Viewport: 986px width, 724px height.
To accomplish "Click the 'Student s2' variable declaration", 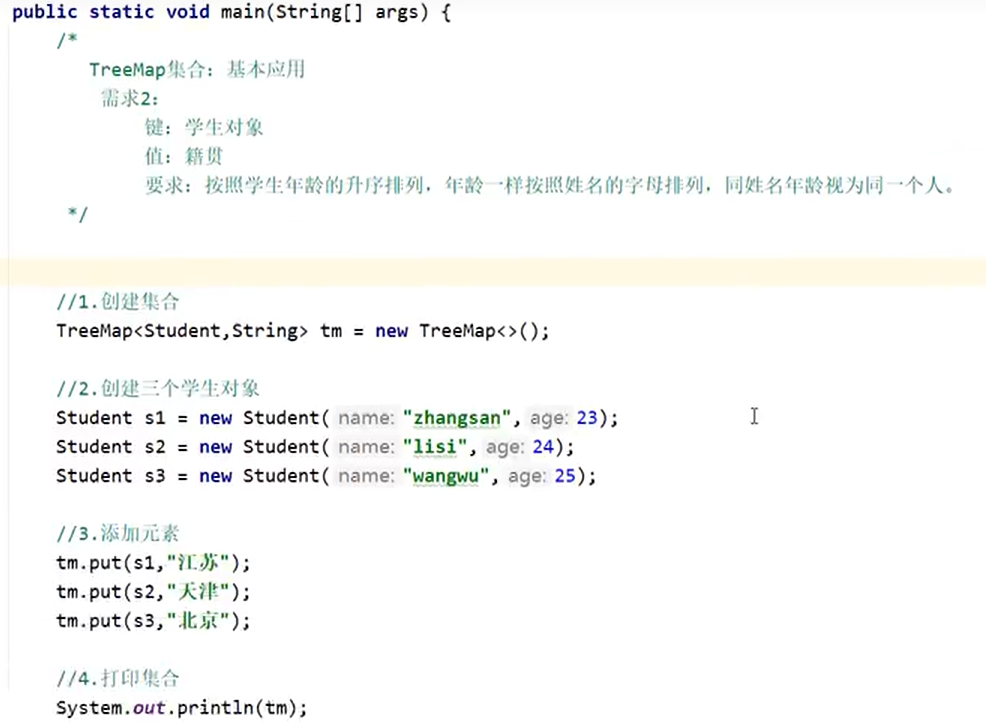I will (110, 447).
